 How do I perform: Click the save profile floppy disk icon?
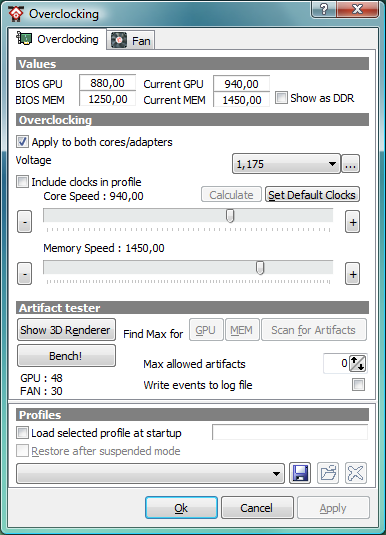pyautogui.click(x=300, y=473)
